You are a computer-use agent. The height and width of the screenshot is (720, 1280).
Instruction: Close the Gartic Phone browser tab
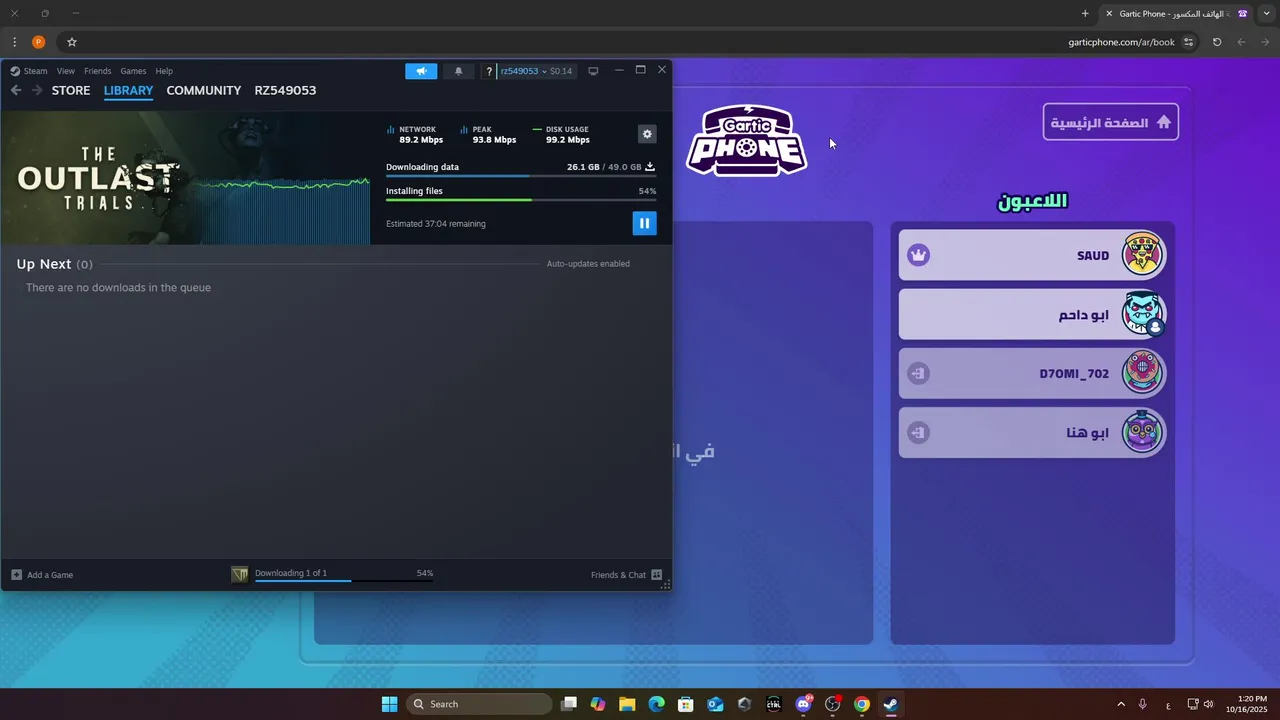[x=1109, y=14]
